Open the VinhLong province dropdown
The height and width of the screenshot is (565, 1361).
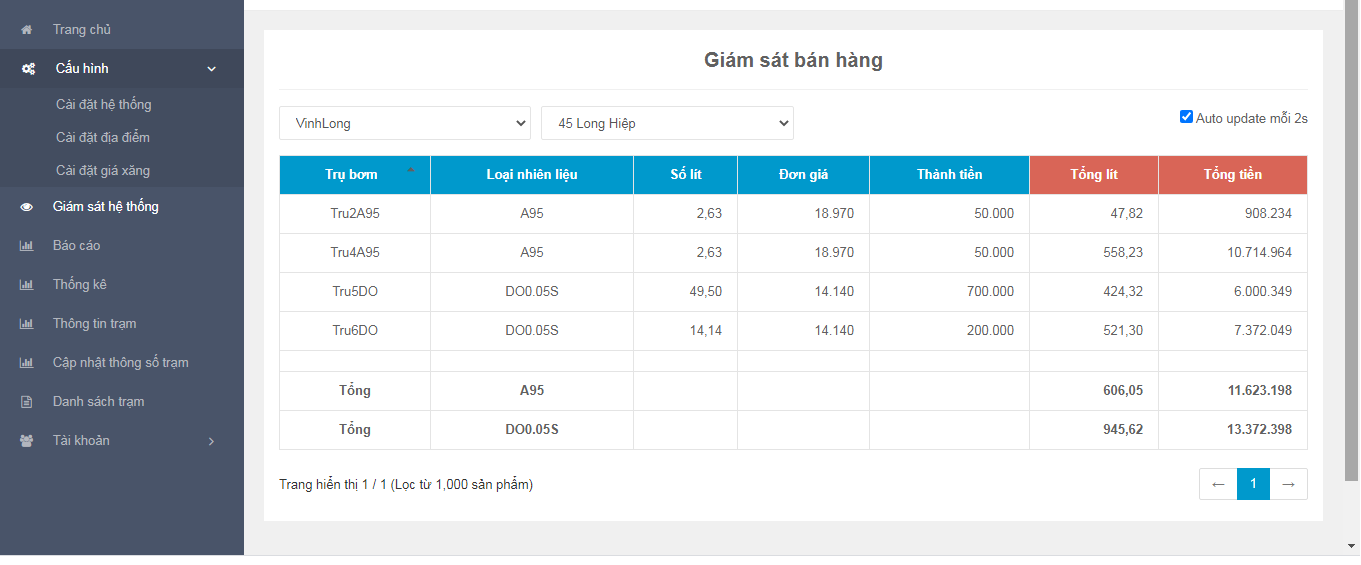404,123
